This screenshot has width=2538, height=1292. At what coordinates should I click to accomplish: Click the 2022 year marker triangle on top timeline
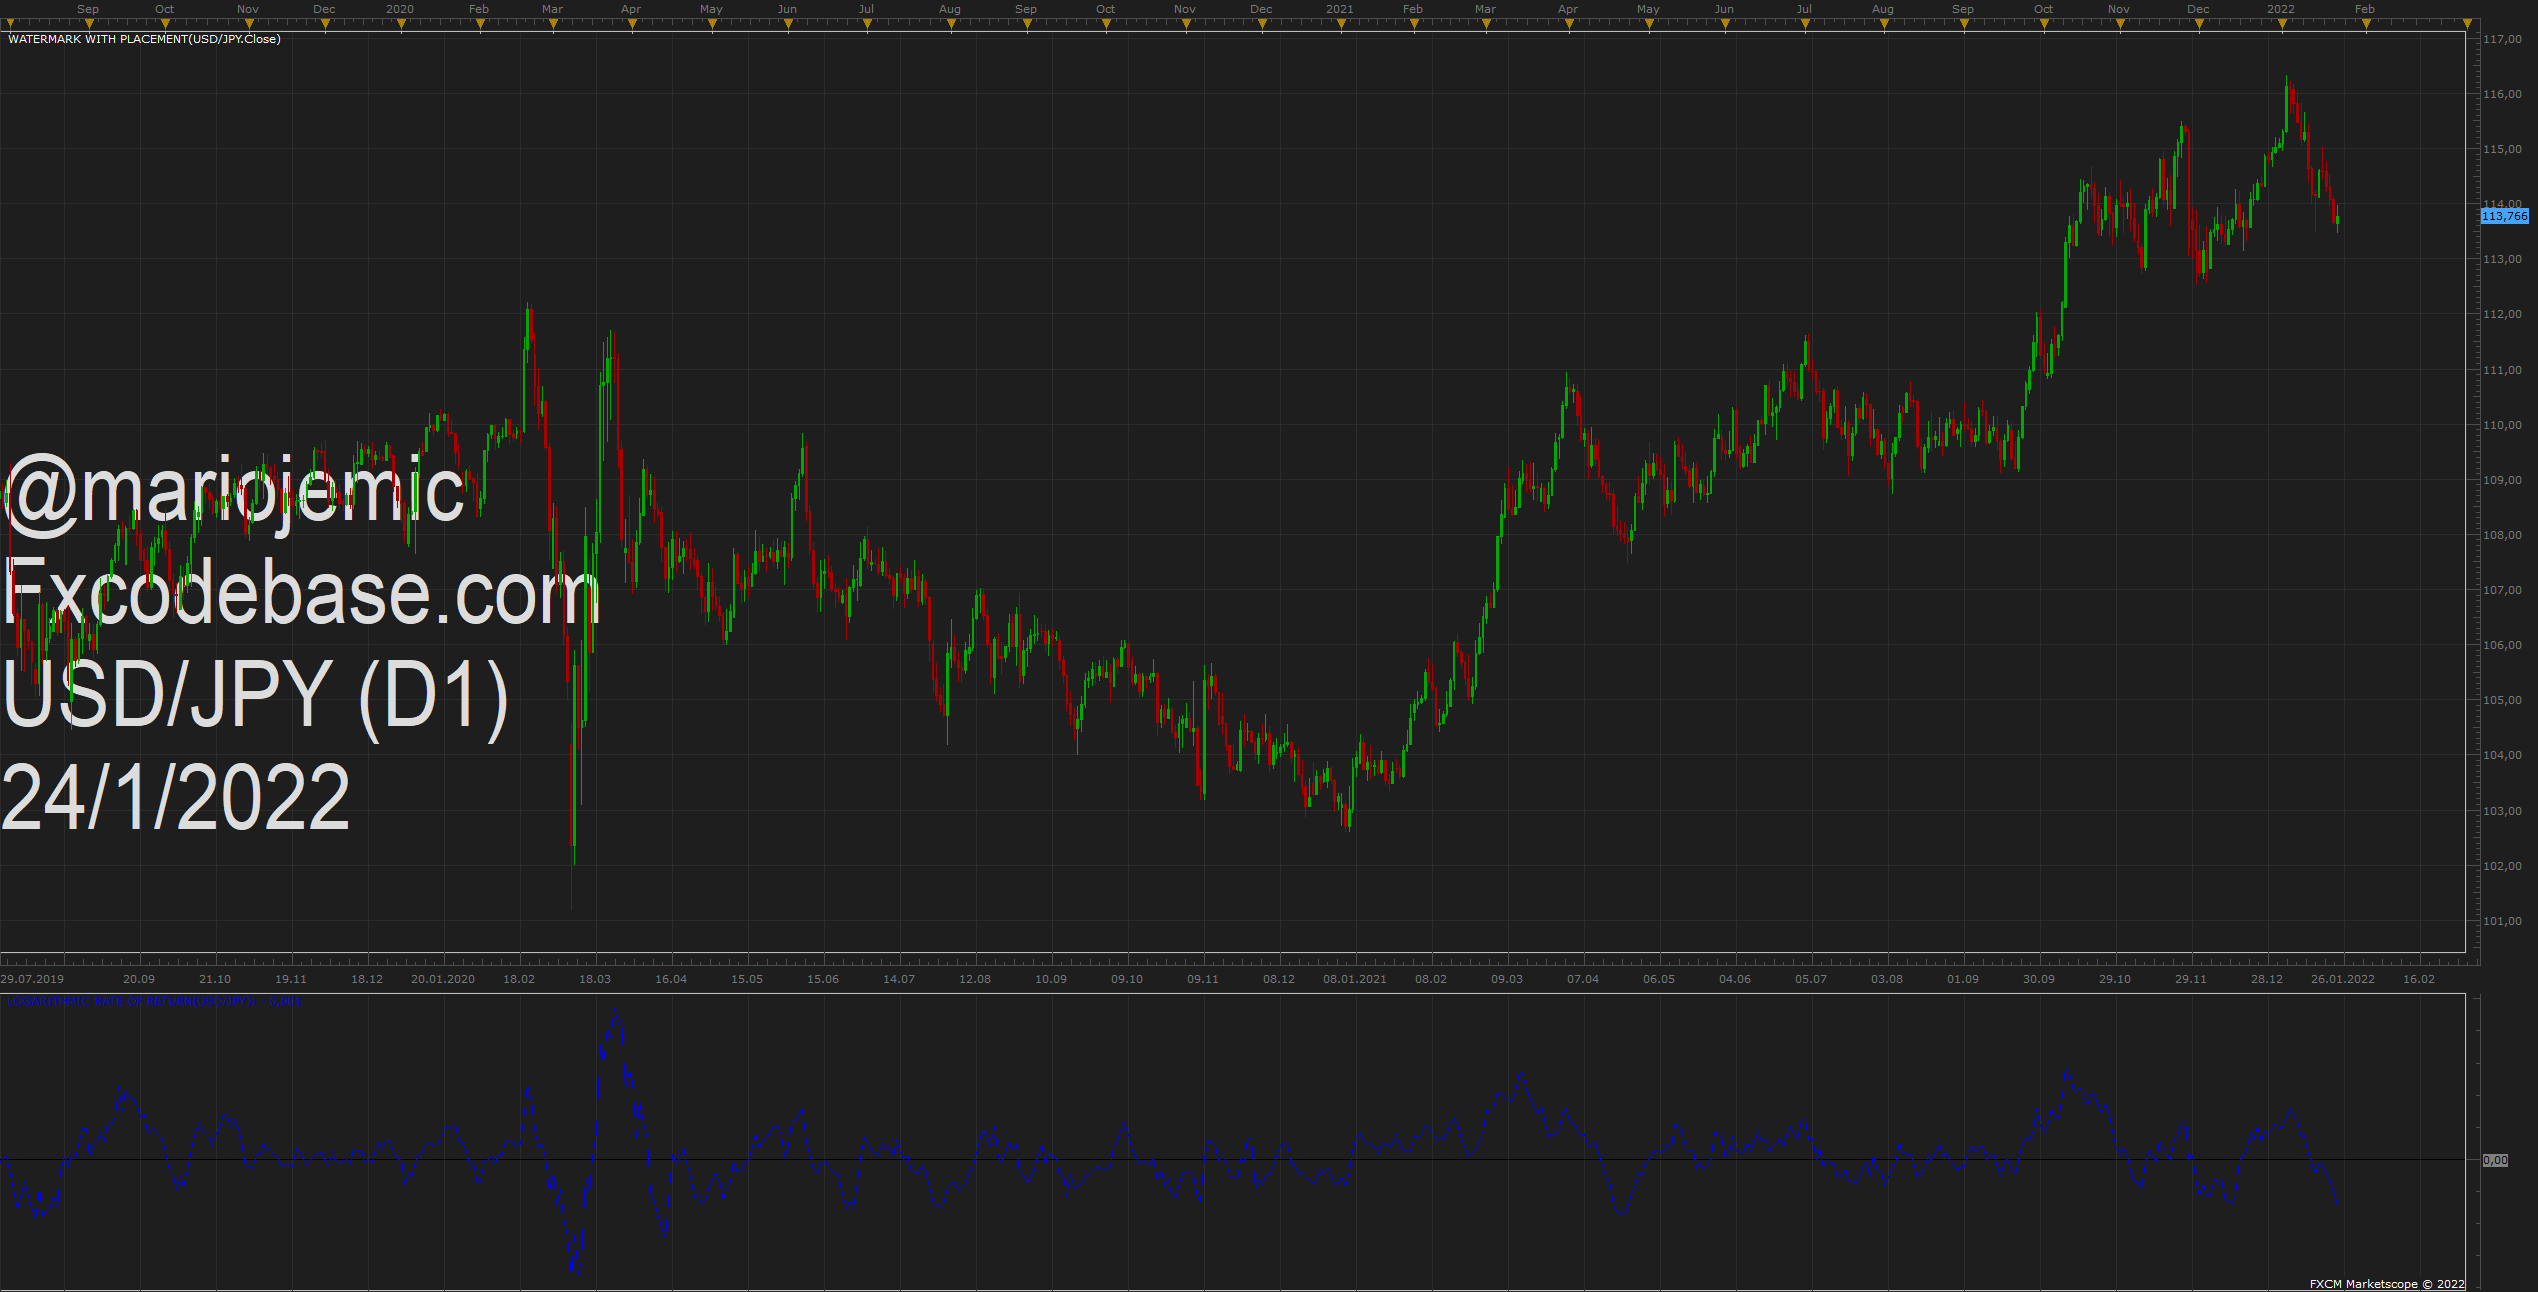click(x=2282, y=25)
